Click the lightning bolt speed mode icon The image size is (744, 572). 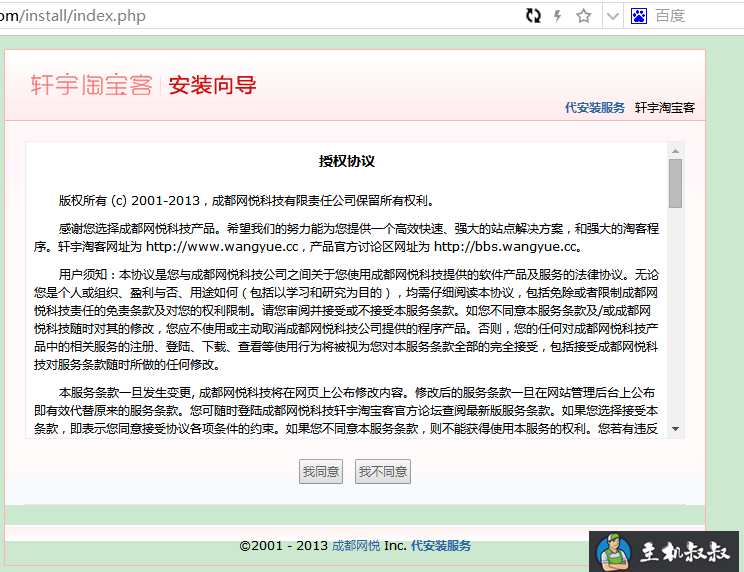(x=558, y=16)
